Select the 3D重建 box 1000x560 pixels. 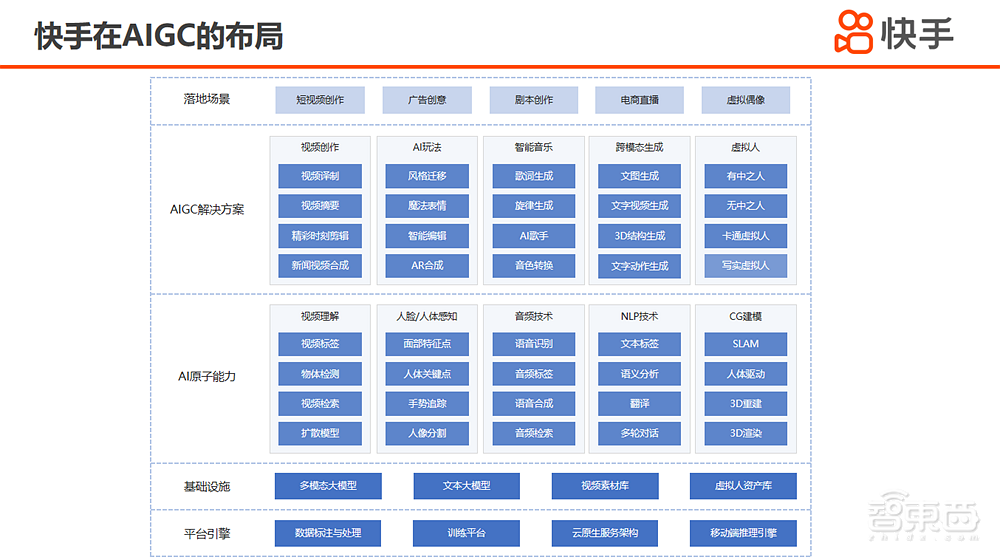(x=746, y=404)
